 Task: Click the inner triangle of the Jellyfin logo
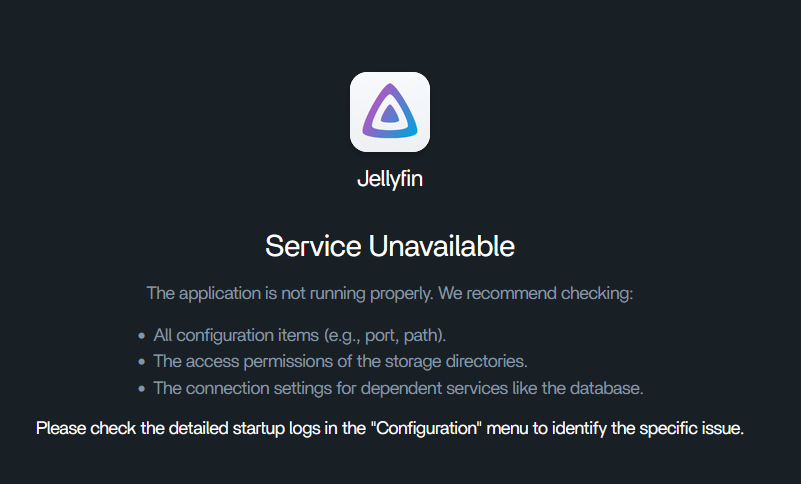tap(390, 115)
